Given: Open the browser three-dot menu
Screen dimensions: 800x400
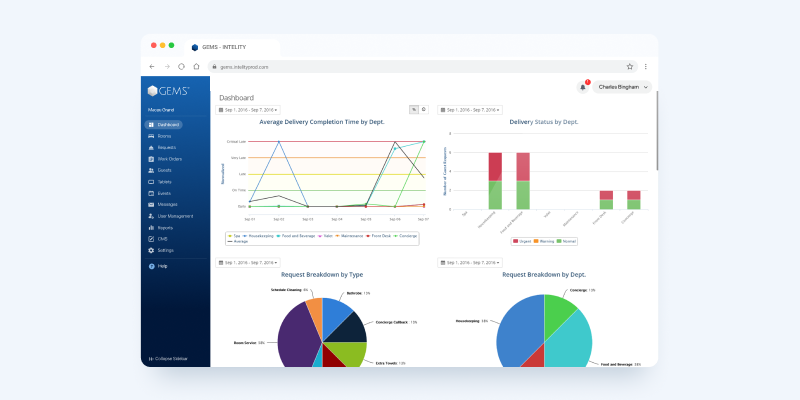Looking at the screenshot, I should (x=645, y=67).
